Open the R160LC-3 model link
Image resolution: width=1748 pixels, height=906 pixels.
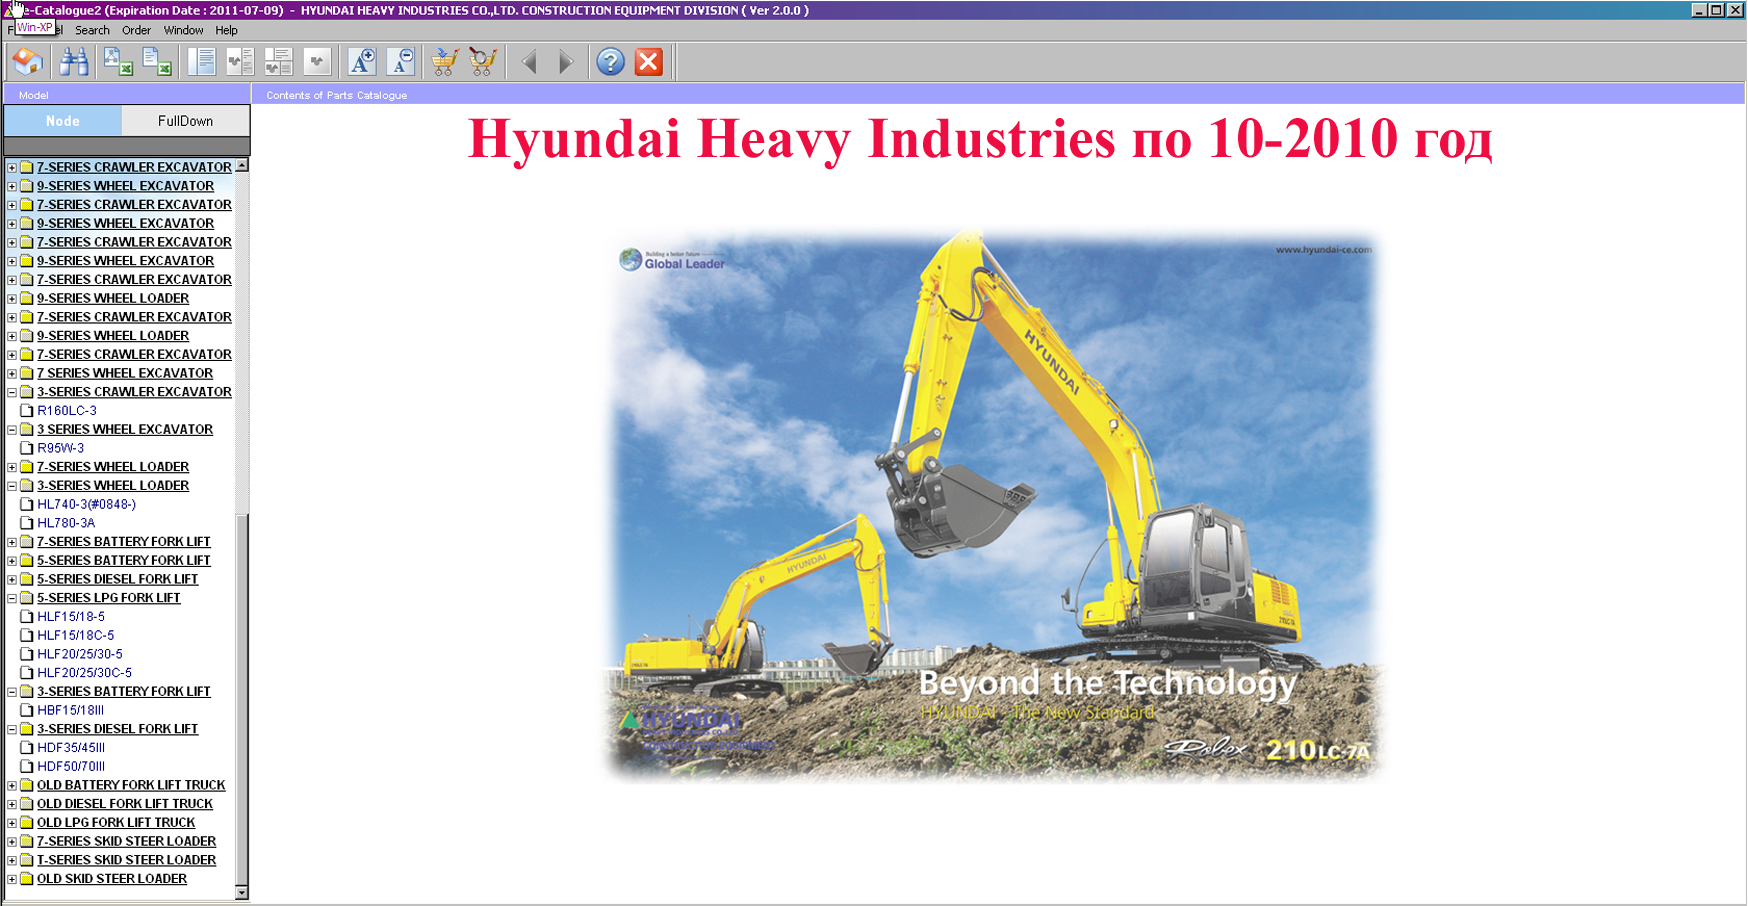67,411
